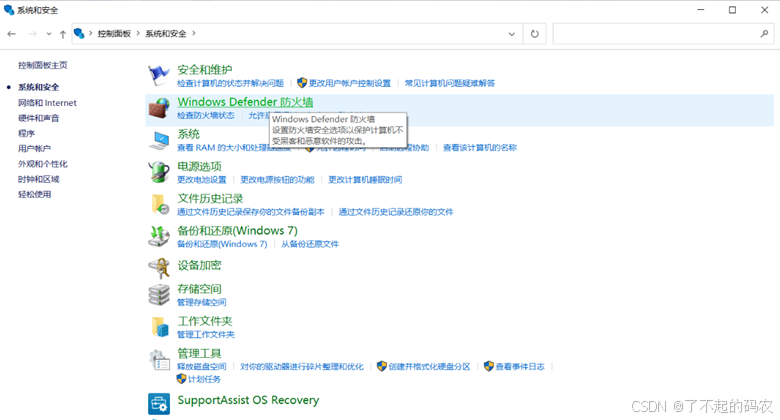Open the 文件历史记录 heading link

click(x=210, y=199)
